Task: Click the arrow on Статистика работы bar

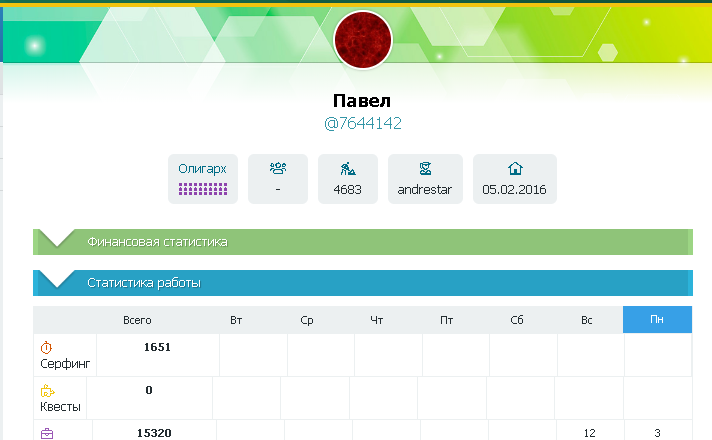Action: coord(57,279)
